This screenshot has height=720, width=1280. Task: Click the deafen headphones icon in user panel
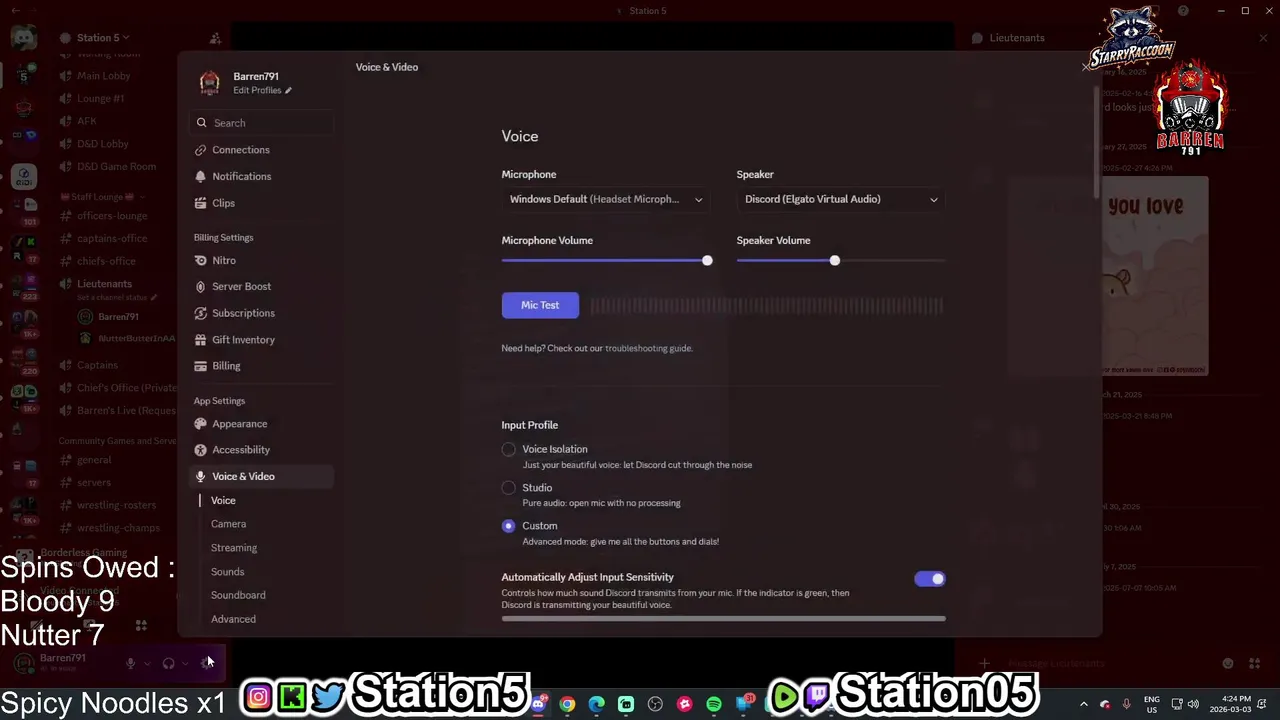pyautogui.click(x=168, y=663)
